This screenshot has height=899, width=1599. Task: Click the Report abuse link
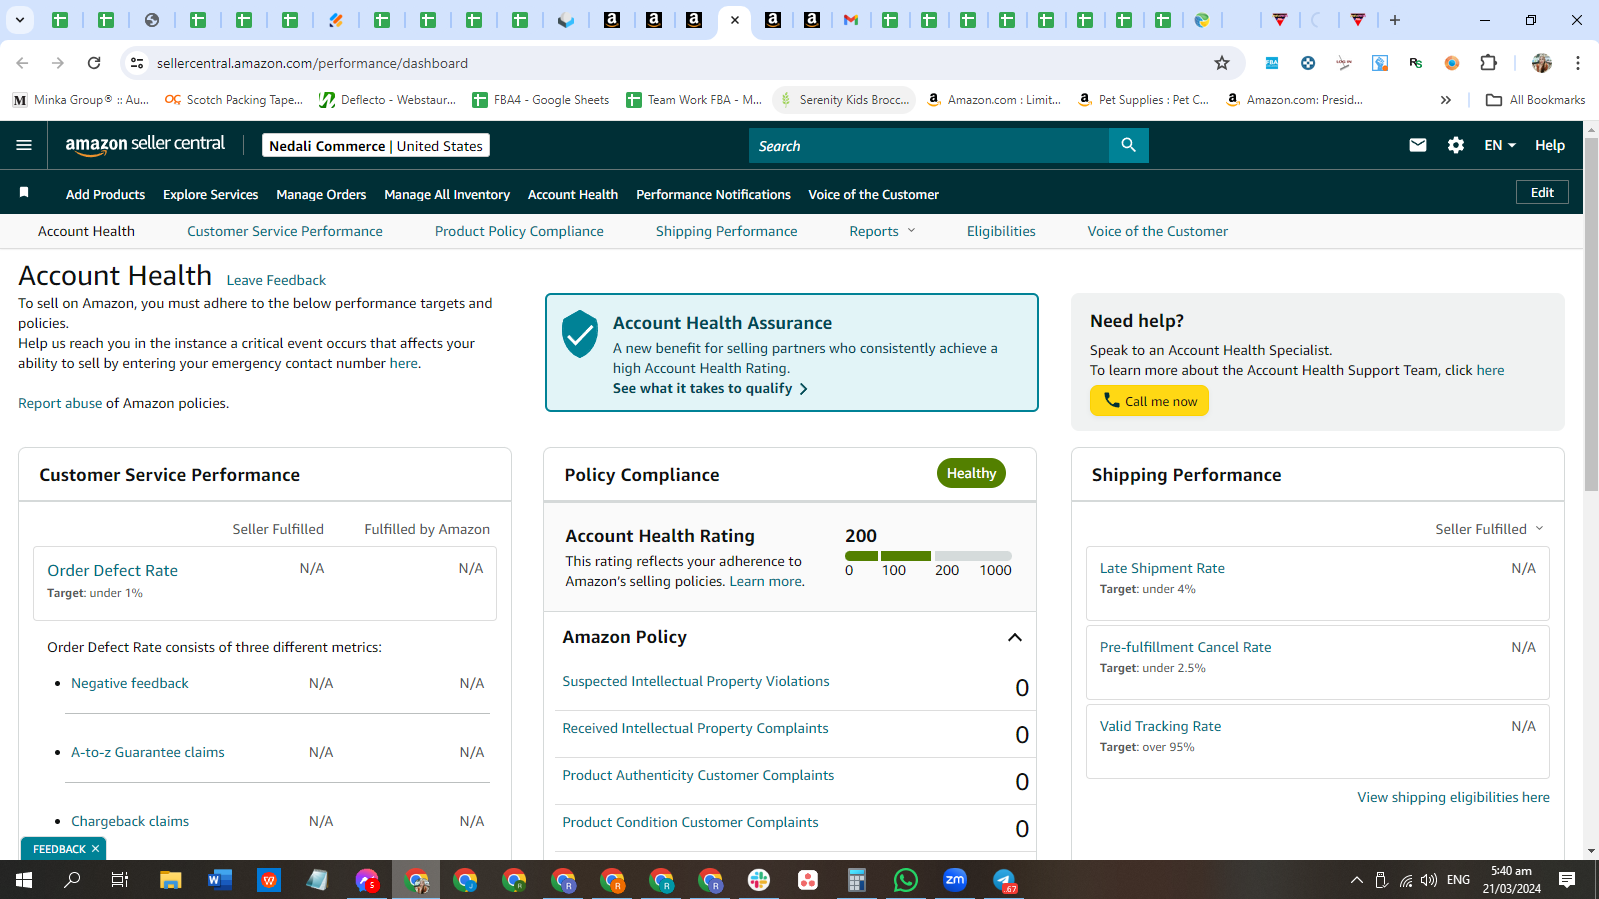(x=60, y=403)
